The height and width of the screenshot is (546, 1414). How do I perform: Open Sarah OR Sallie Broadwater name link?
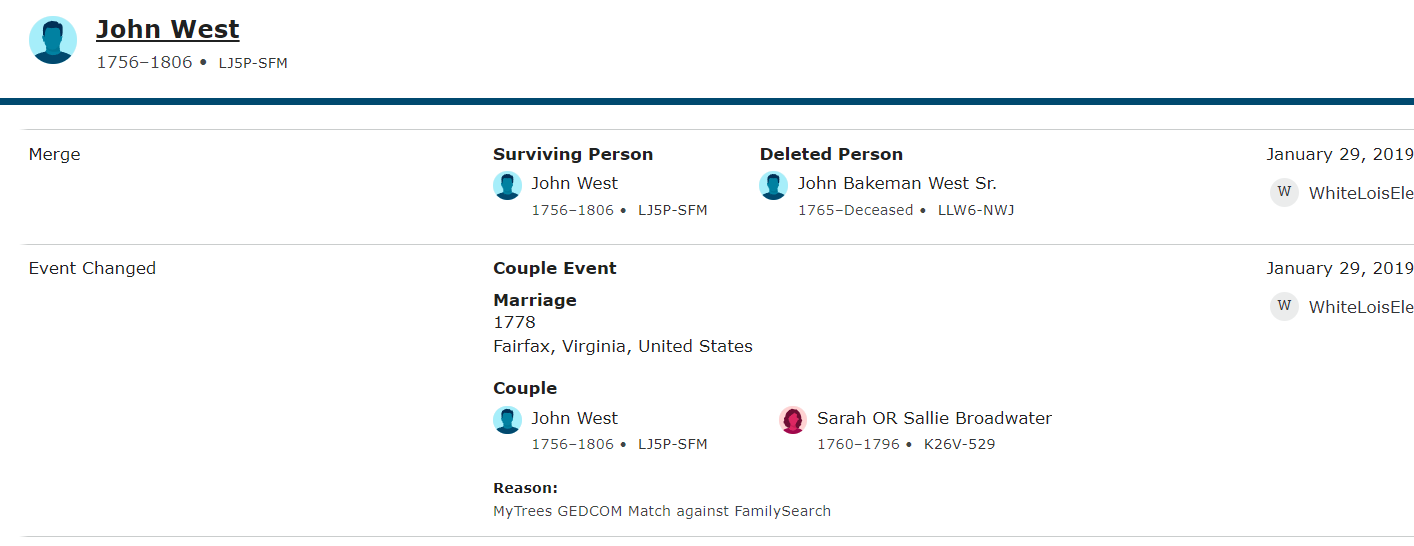934,418
